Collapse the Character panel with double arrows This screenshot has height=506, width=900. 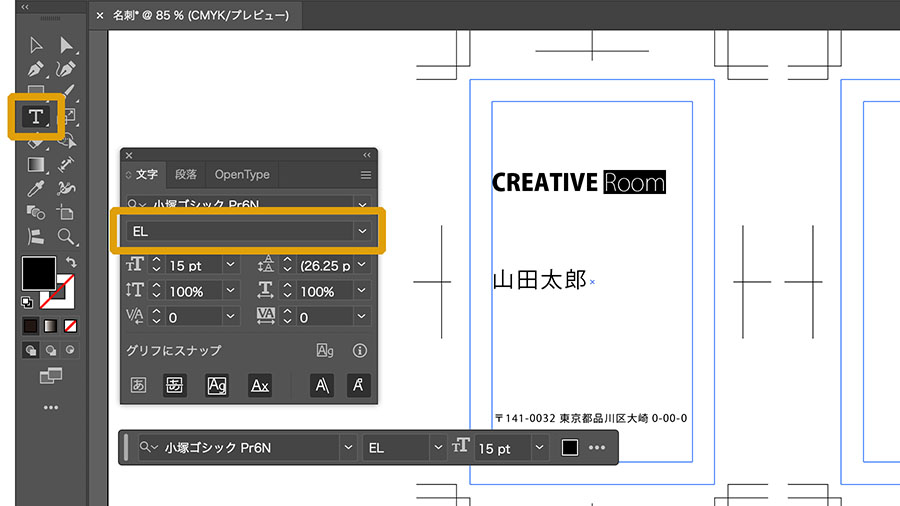367,155
